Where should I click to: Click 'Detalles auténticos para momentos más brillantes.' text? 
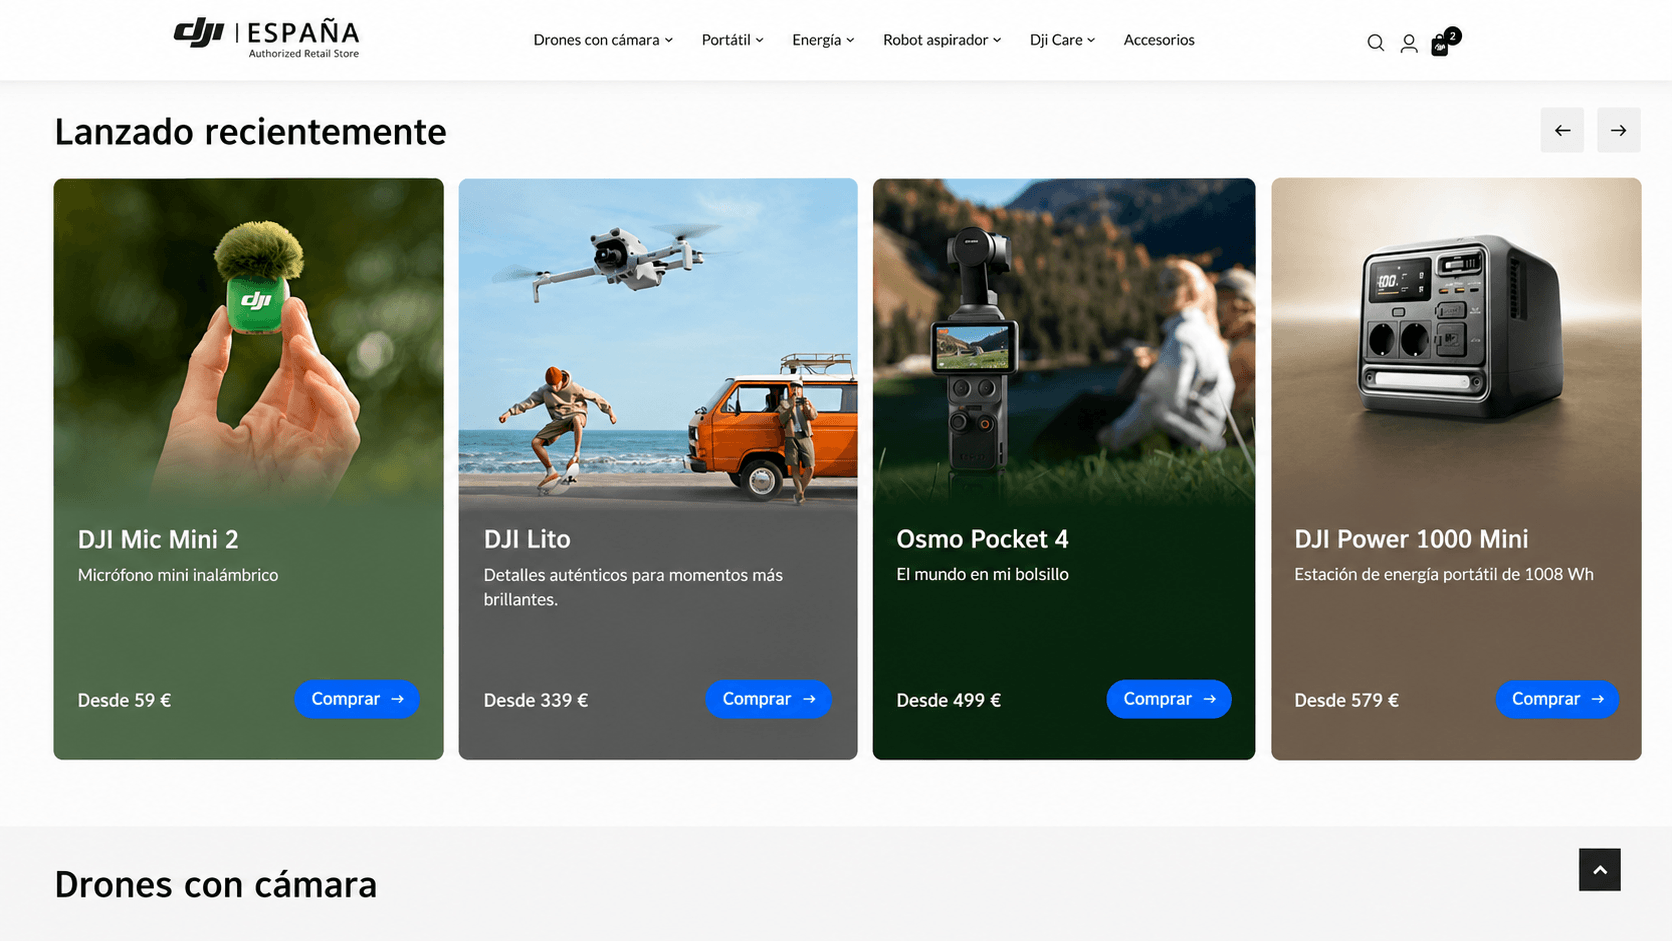point(633,587)
